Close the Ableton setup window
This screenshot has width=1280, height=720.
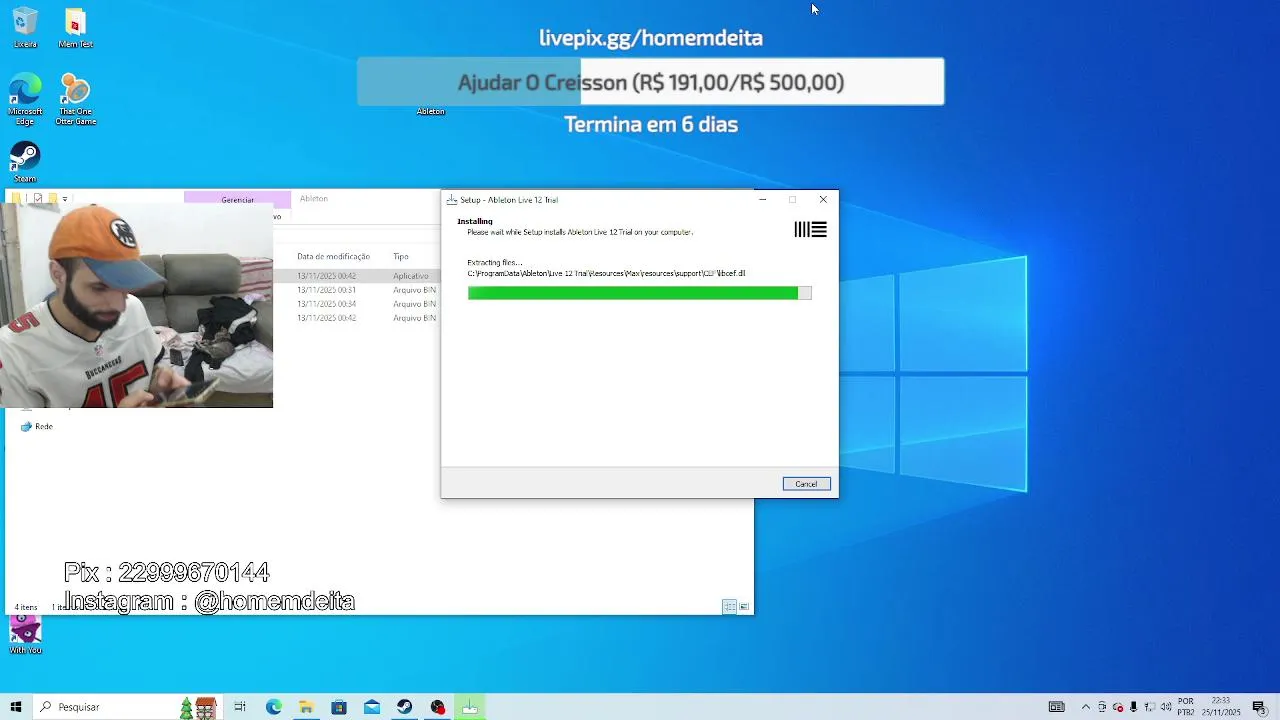[823, 200]
